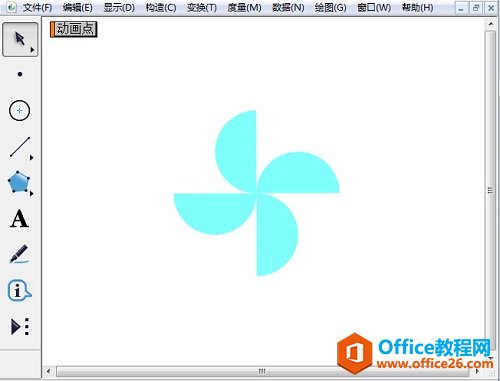Select the Text tool

[x=19, y=219]
